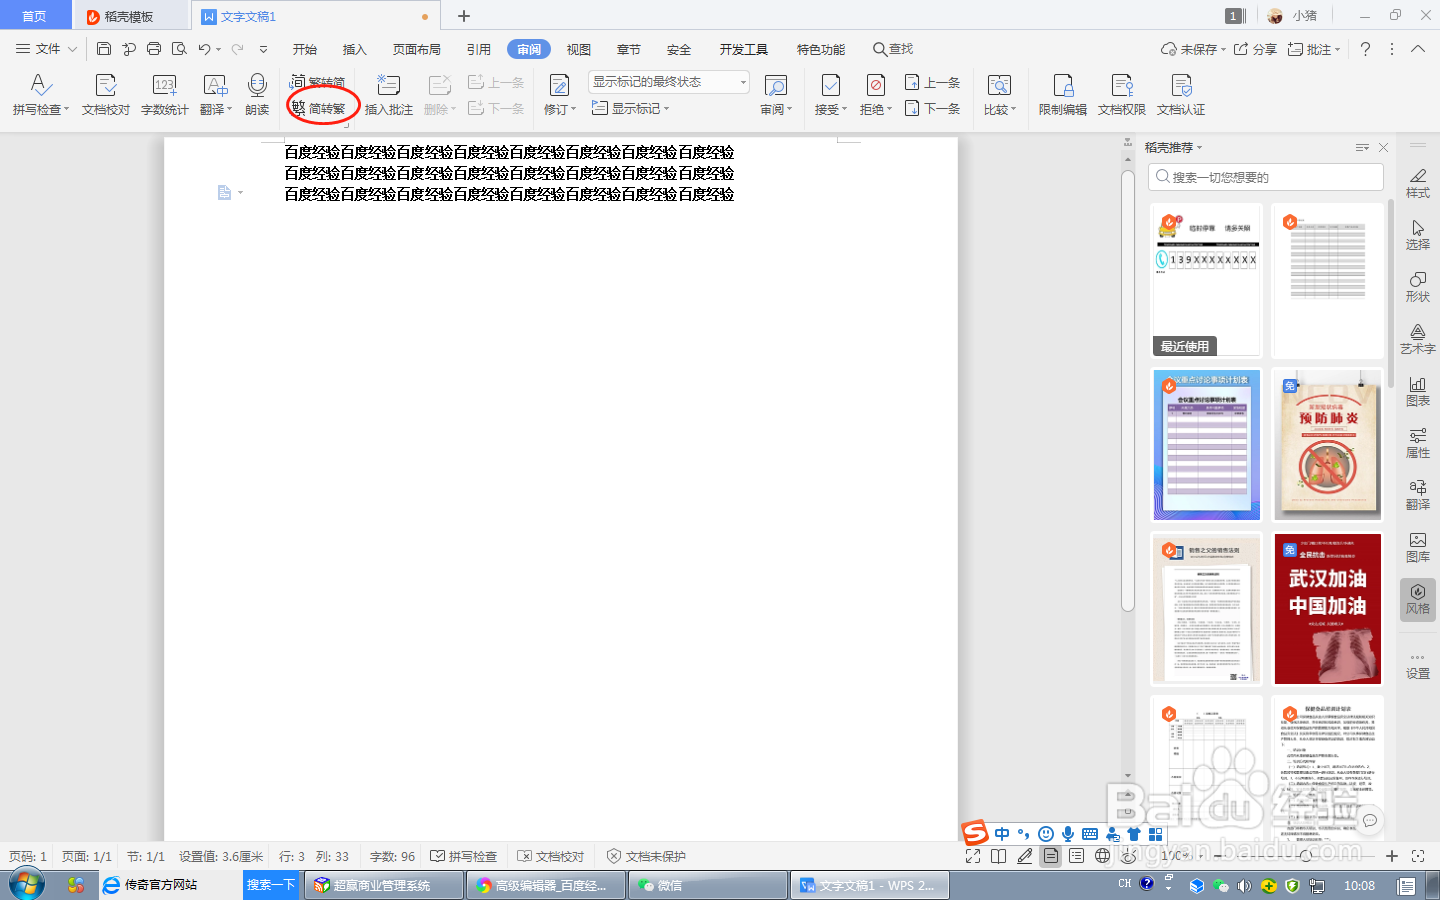Screen dimensions: 1440x900
Task: Click the print icon in quick access toolbar
Action: click(x=154, y=48)
